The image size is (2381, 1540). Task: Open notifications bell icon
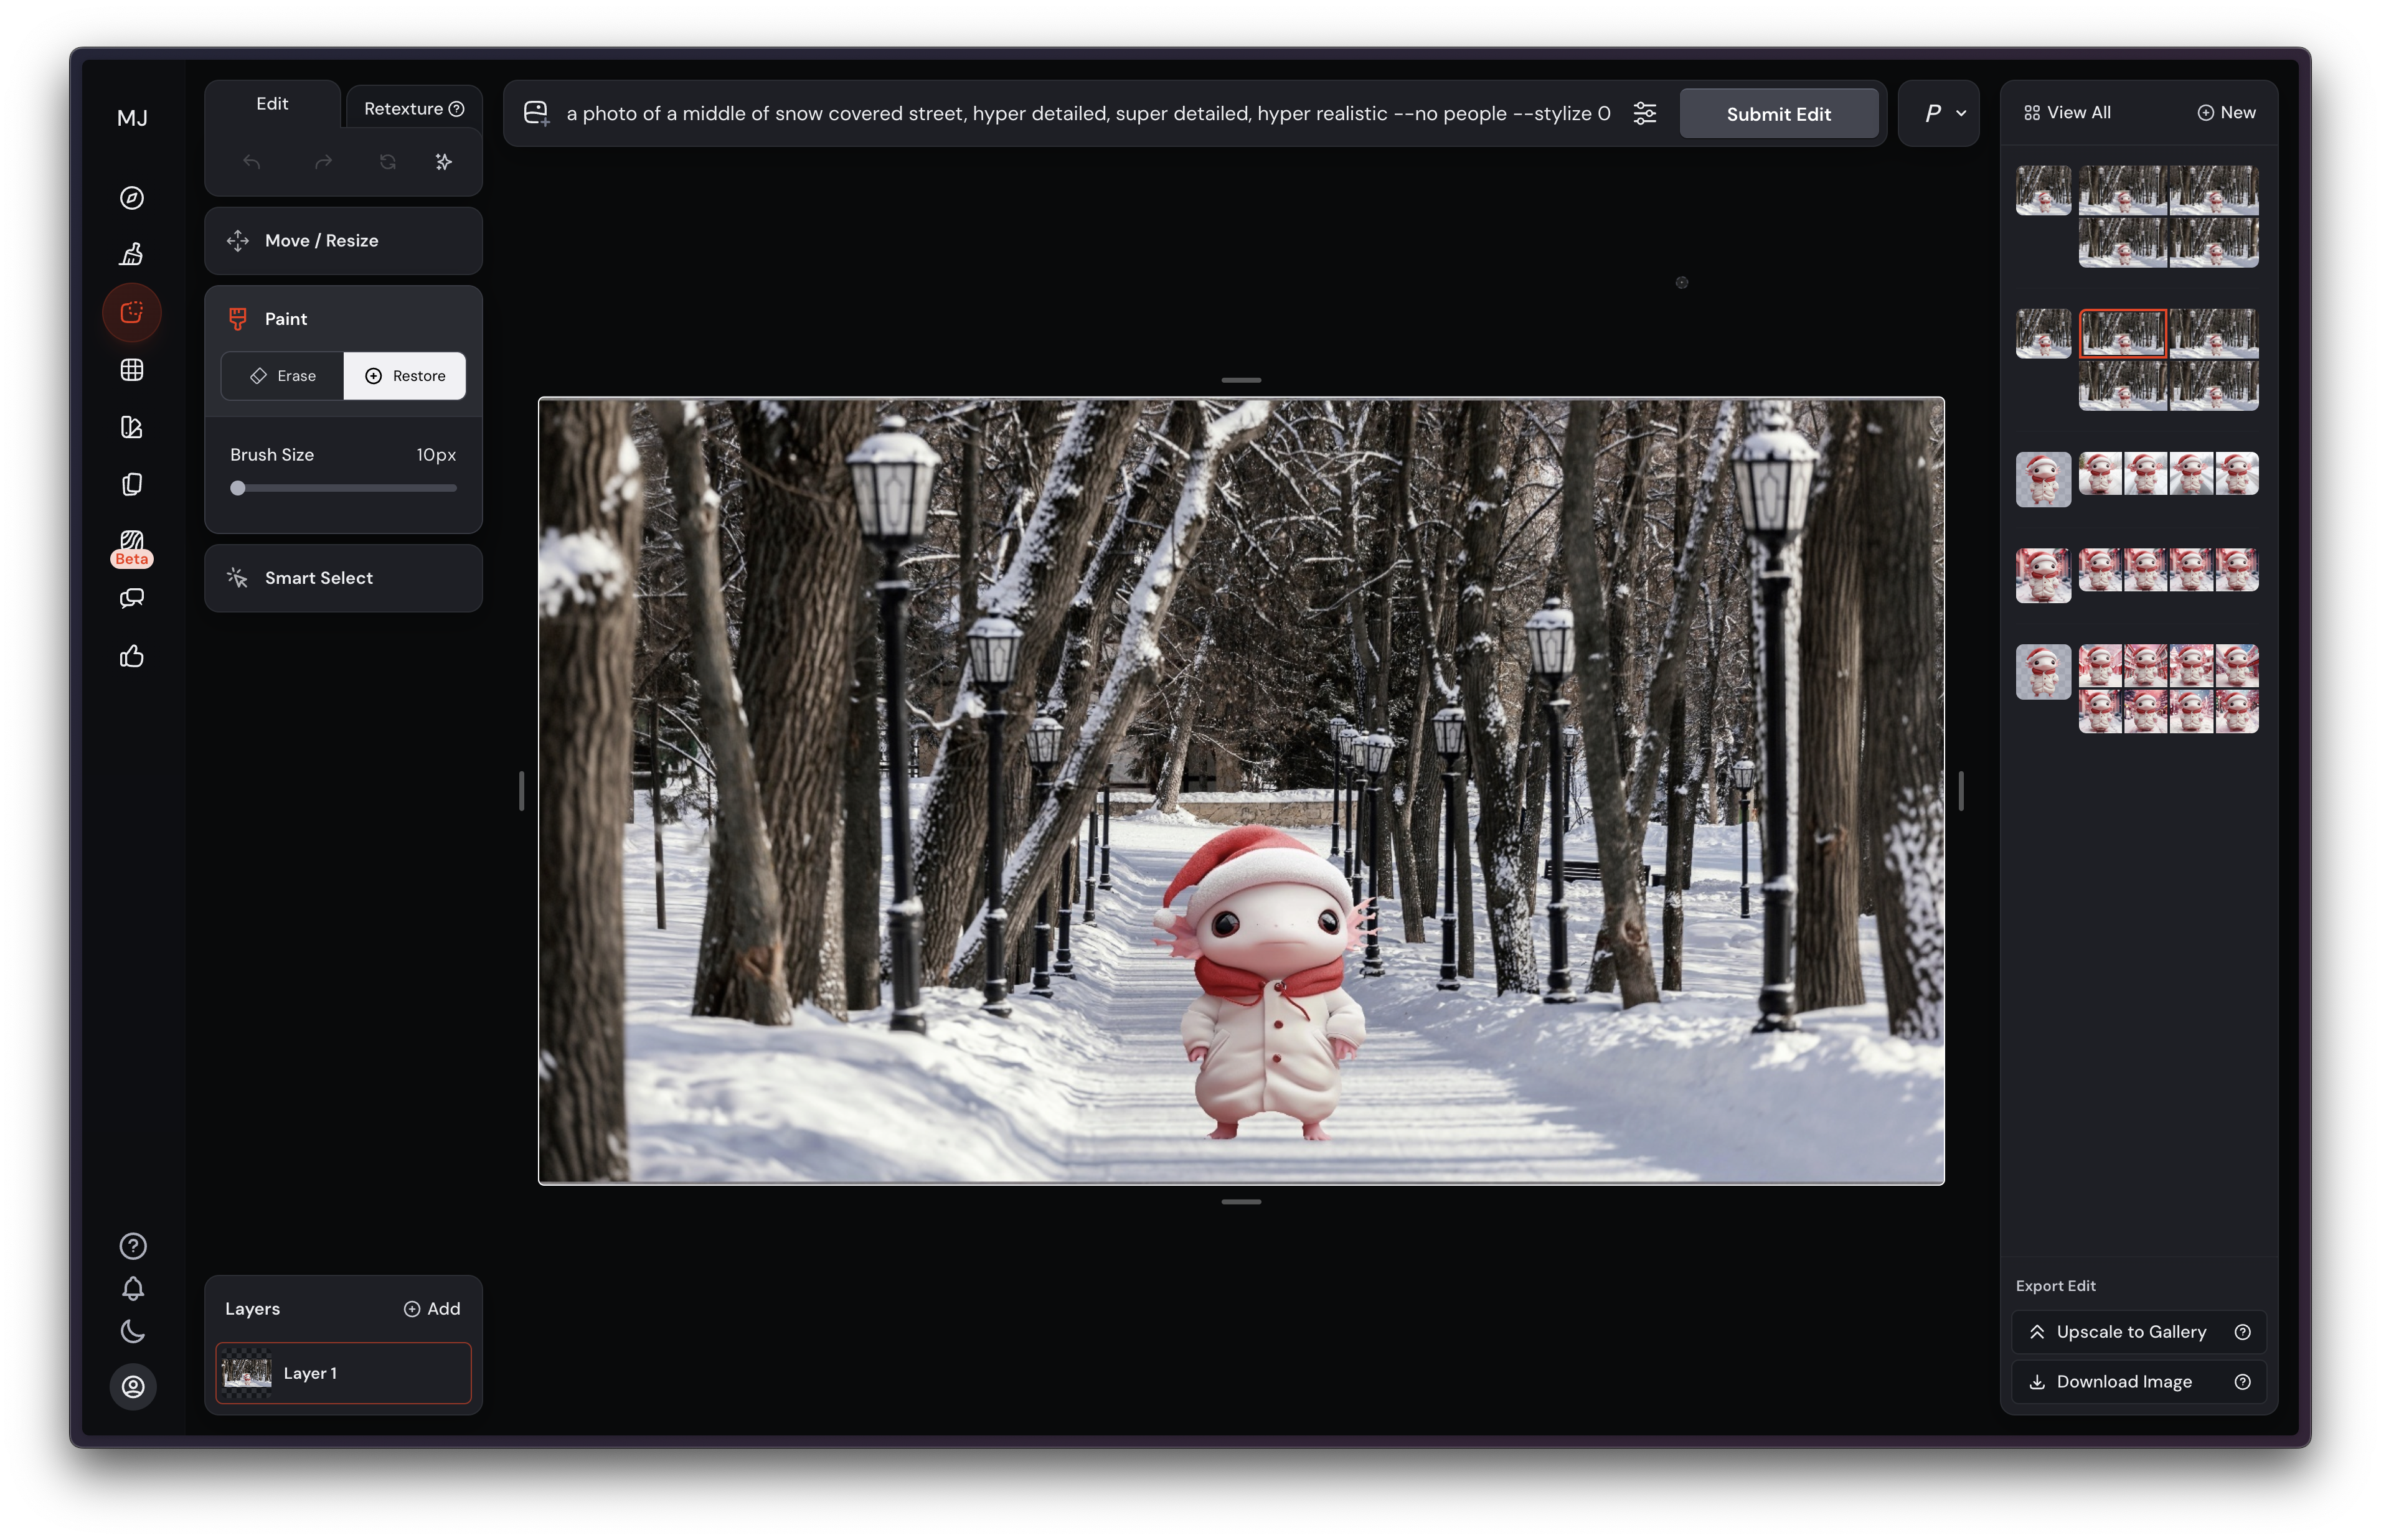(132, 1288)
